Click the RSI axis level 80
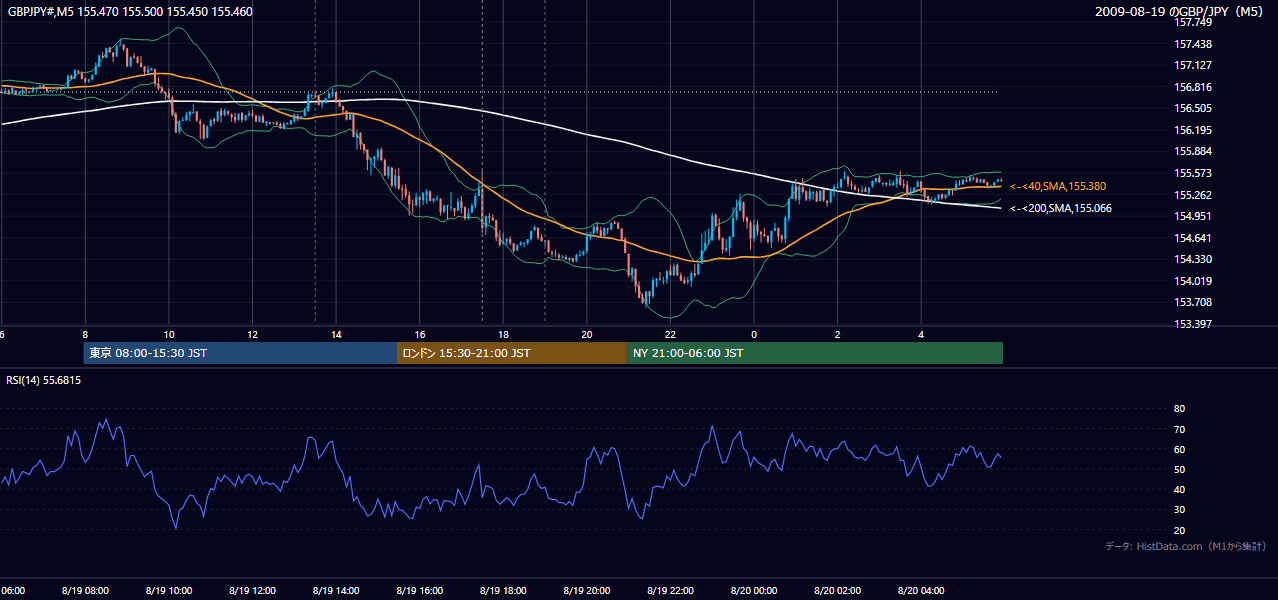Screen dimensions: 1278x600 tap(1180, 409)
